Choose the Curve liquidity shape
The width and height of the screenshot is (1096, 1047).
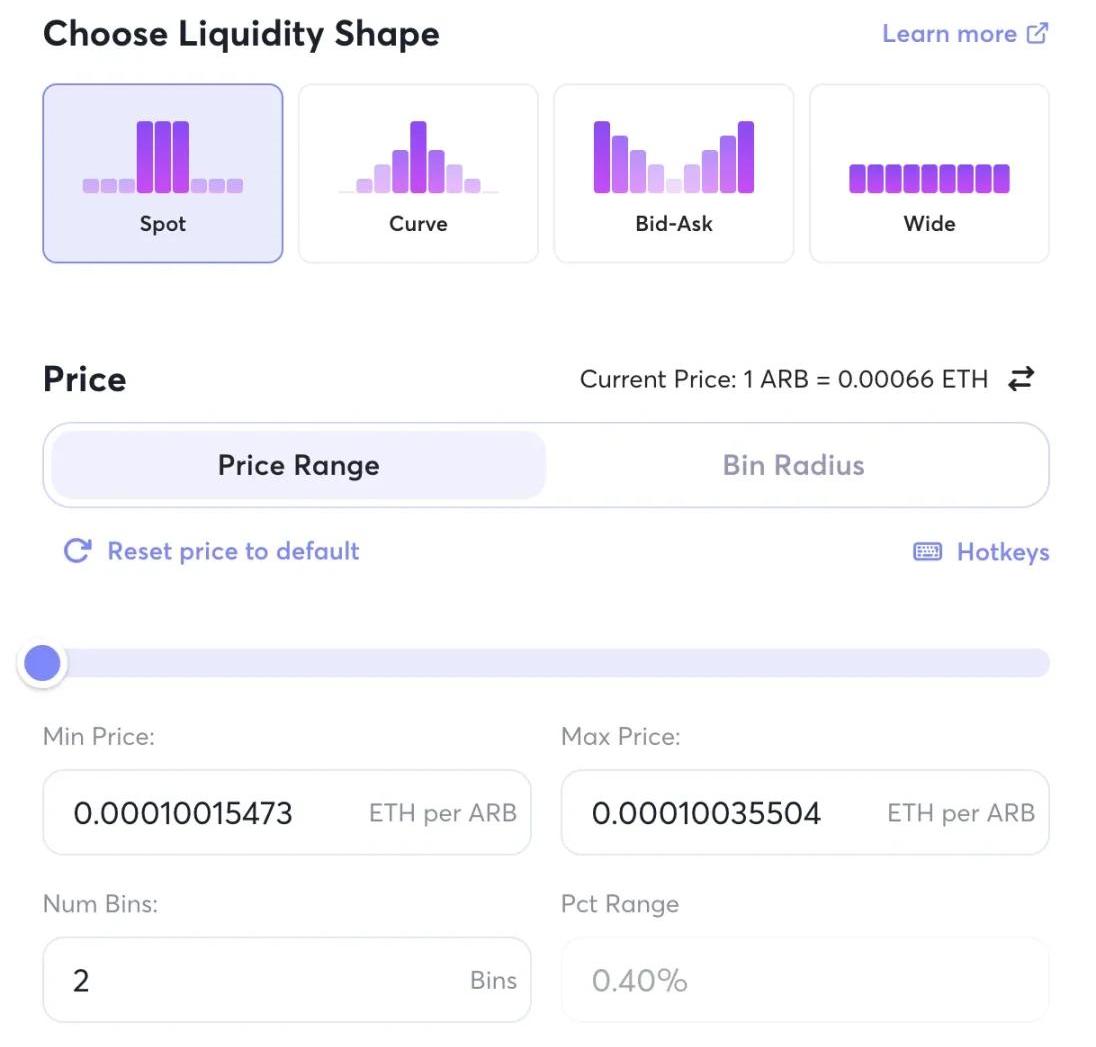418,173
